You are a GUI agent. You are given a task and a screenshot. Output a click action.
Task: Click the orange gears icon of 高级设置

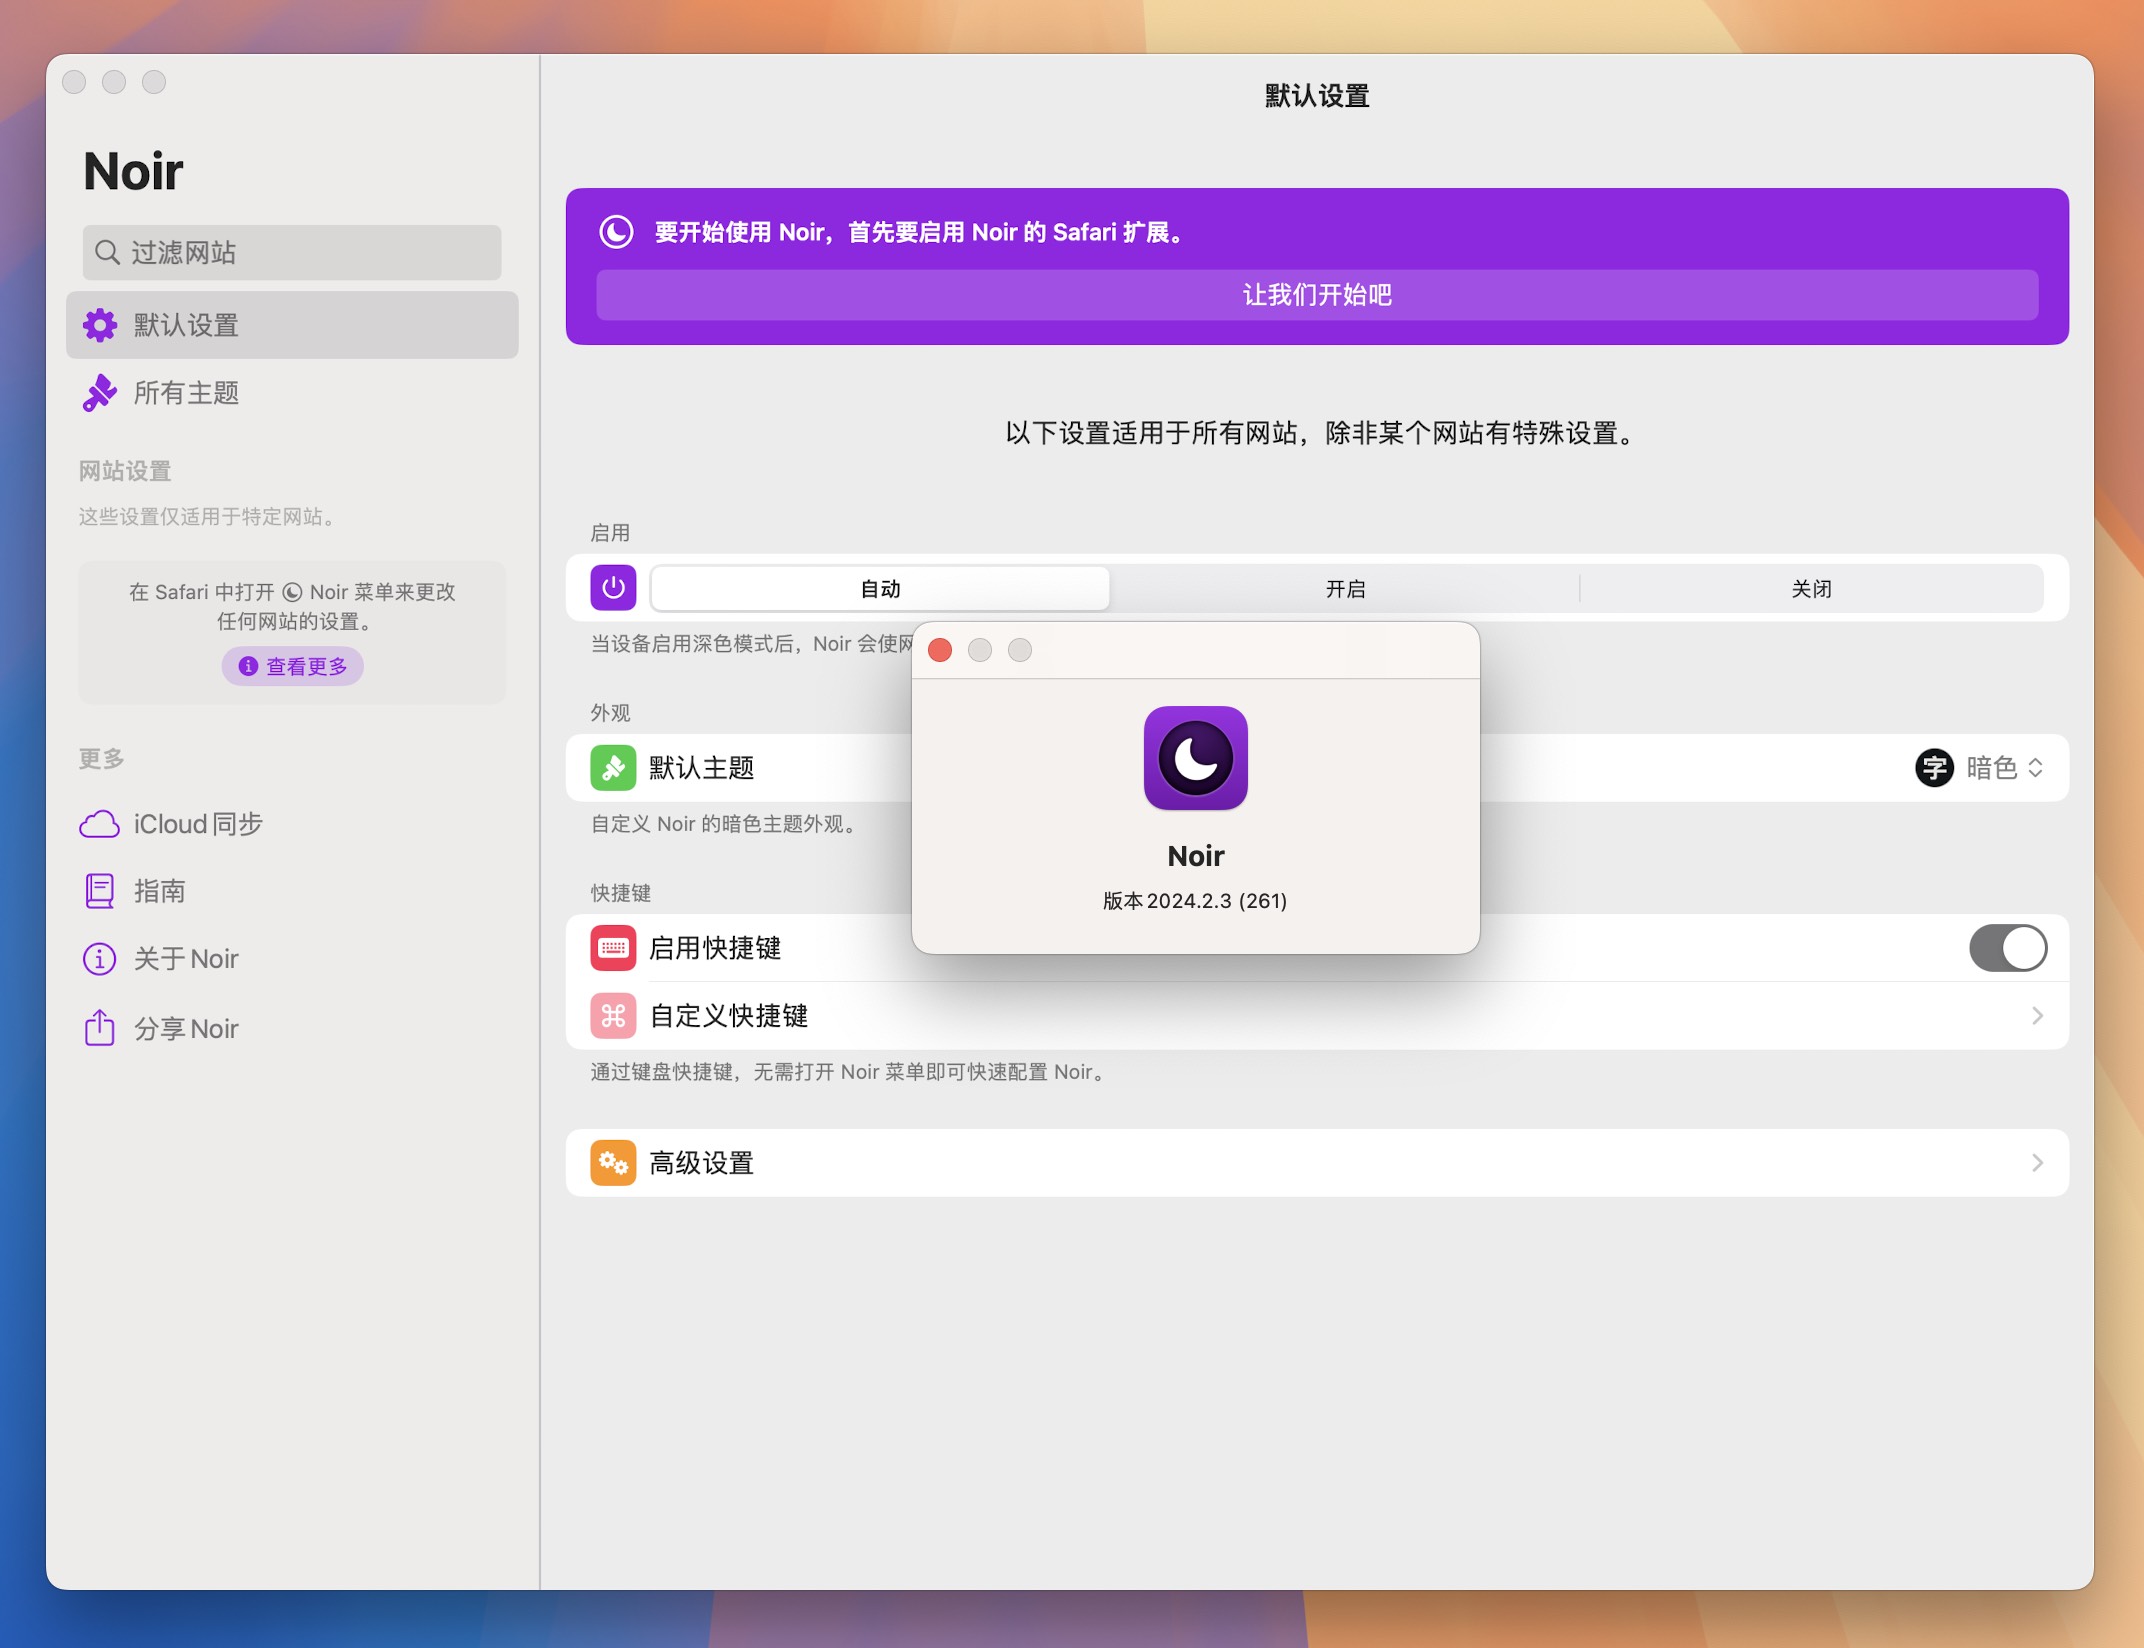click(x=613, y=1163)
